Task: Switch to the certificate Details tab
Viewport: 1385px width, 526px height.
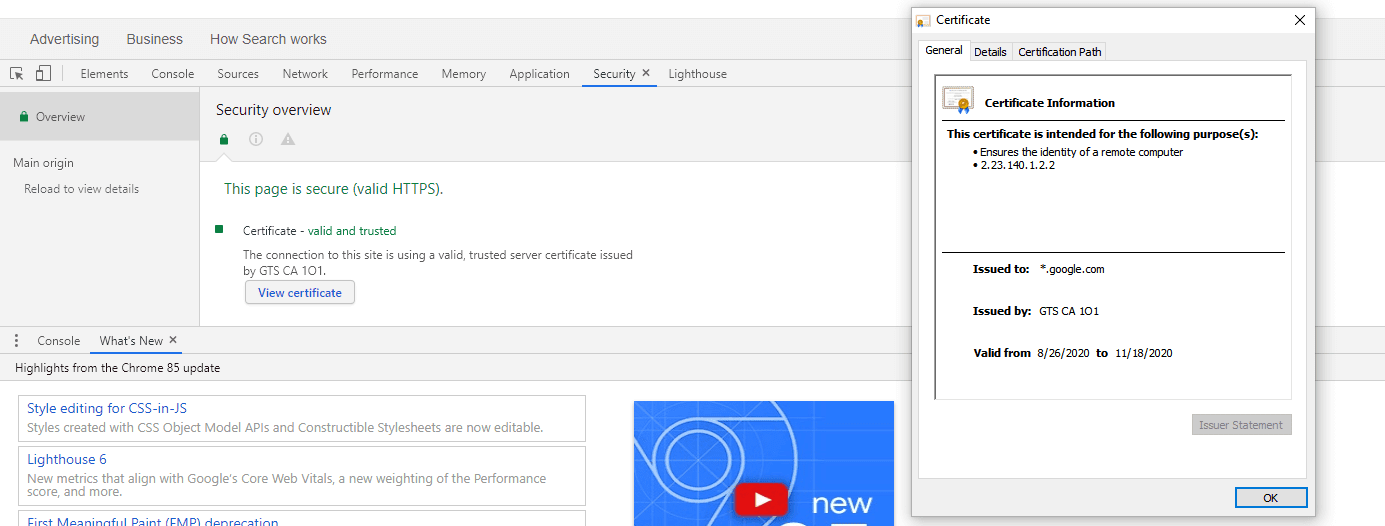Action: (990, 52)
